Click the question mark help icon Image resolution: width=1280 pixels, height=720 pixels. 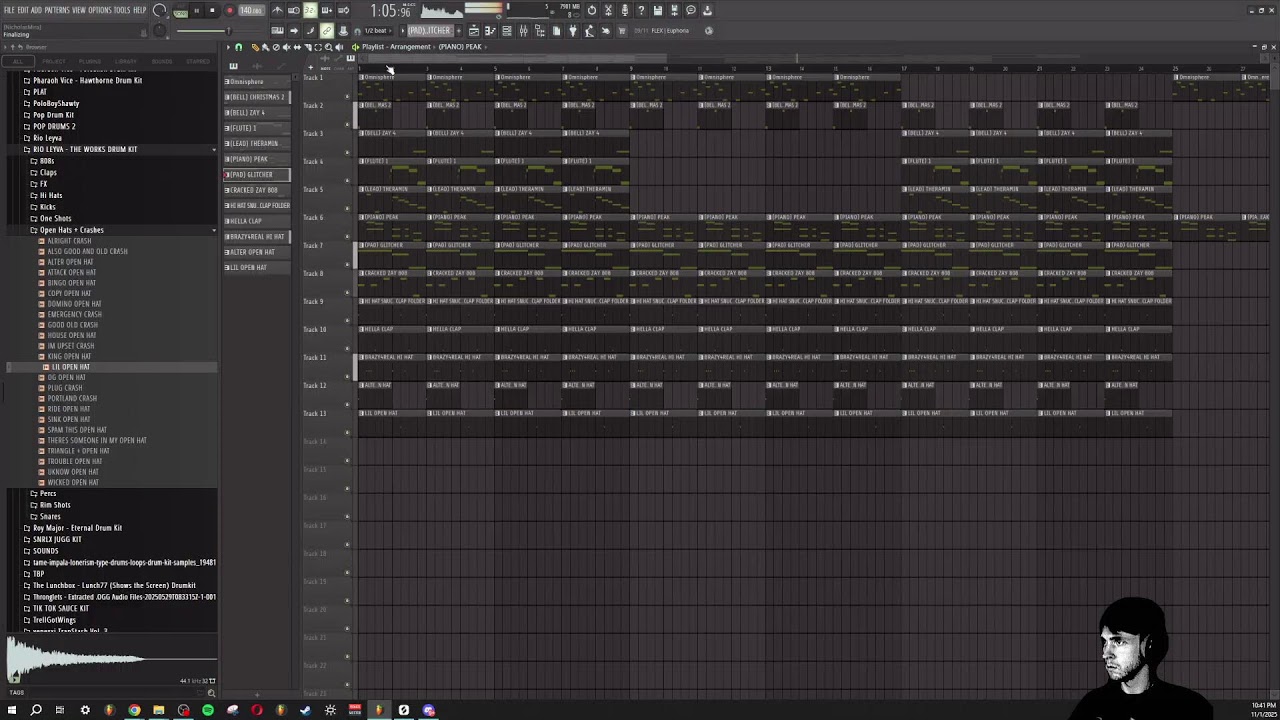pyautogui.click(x=641, y=10)
